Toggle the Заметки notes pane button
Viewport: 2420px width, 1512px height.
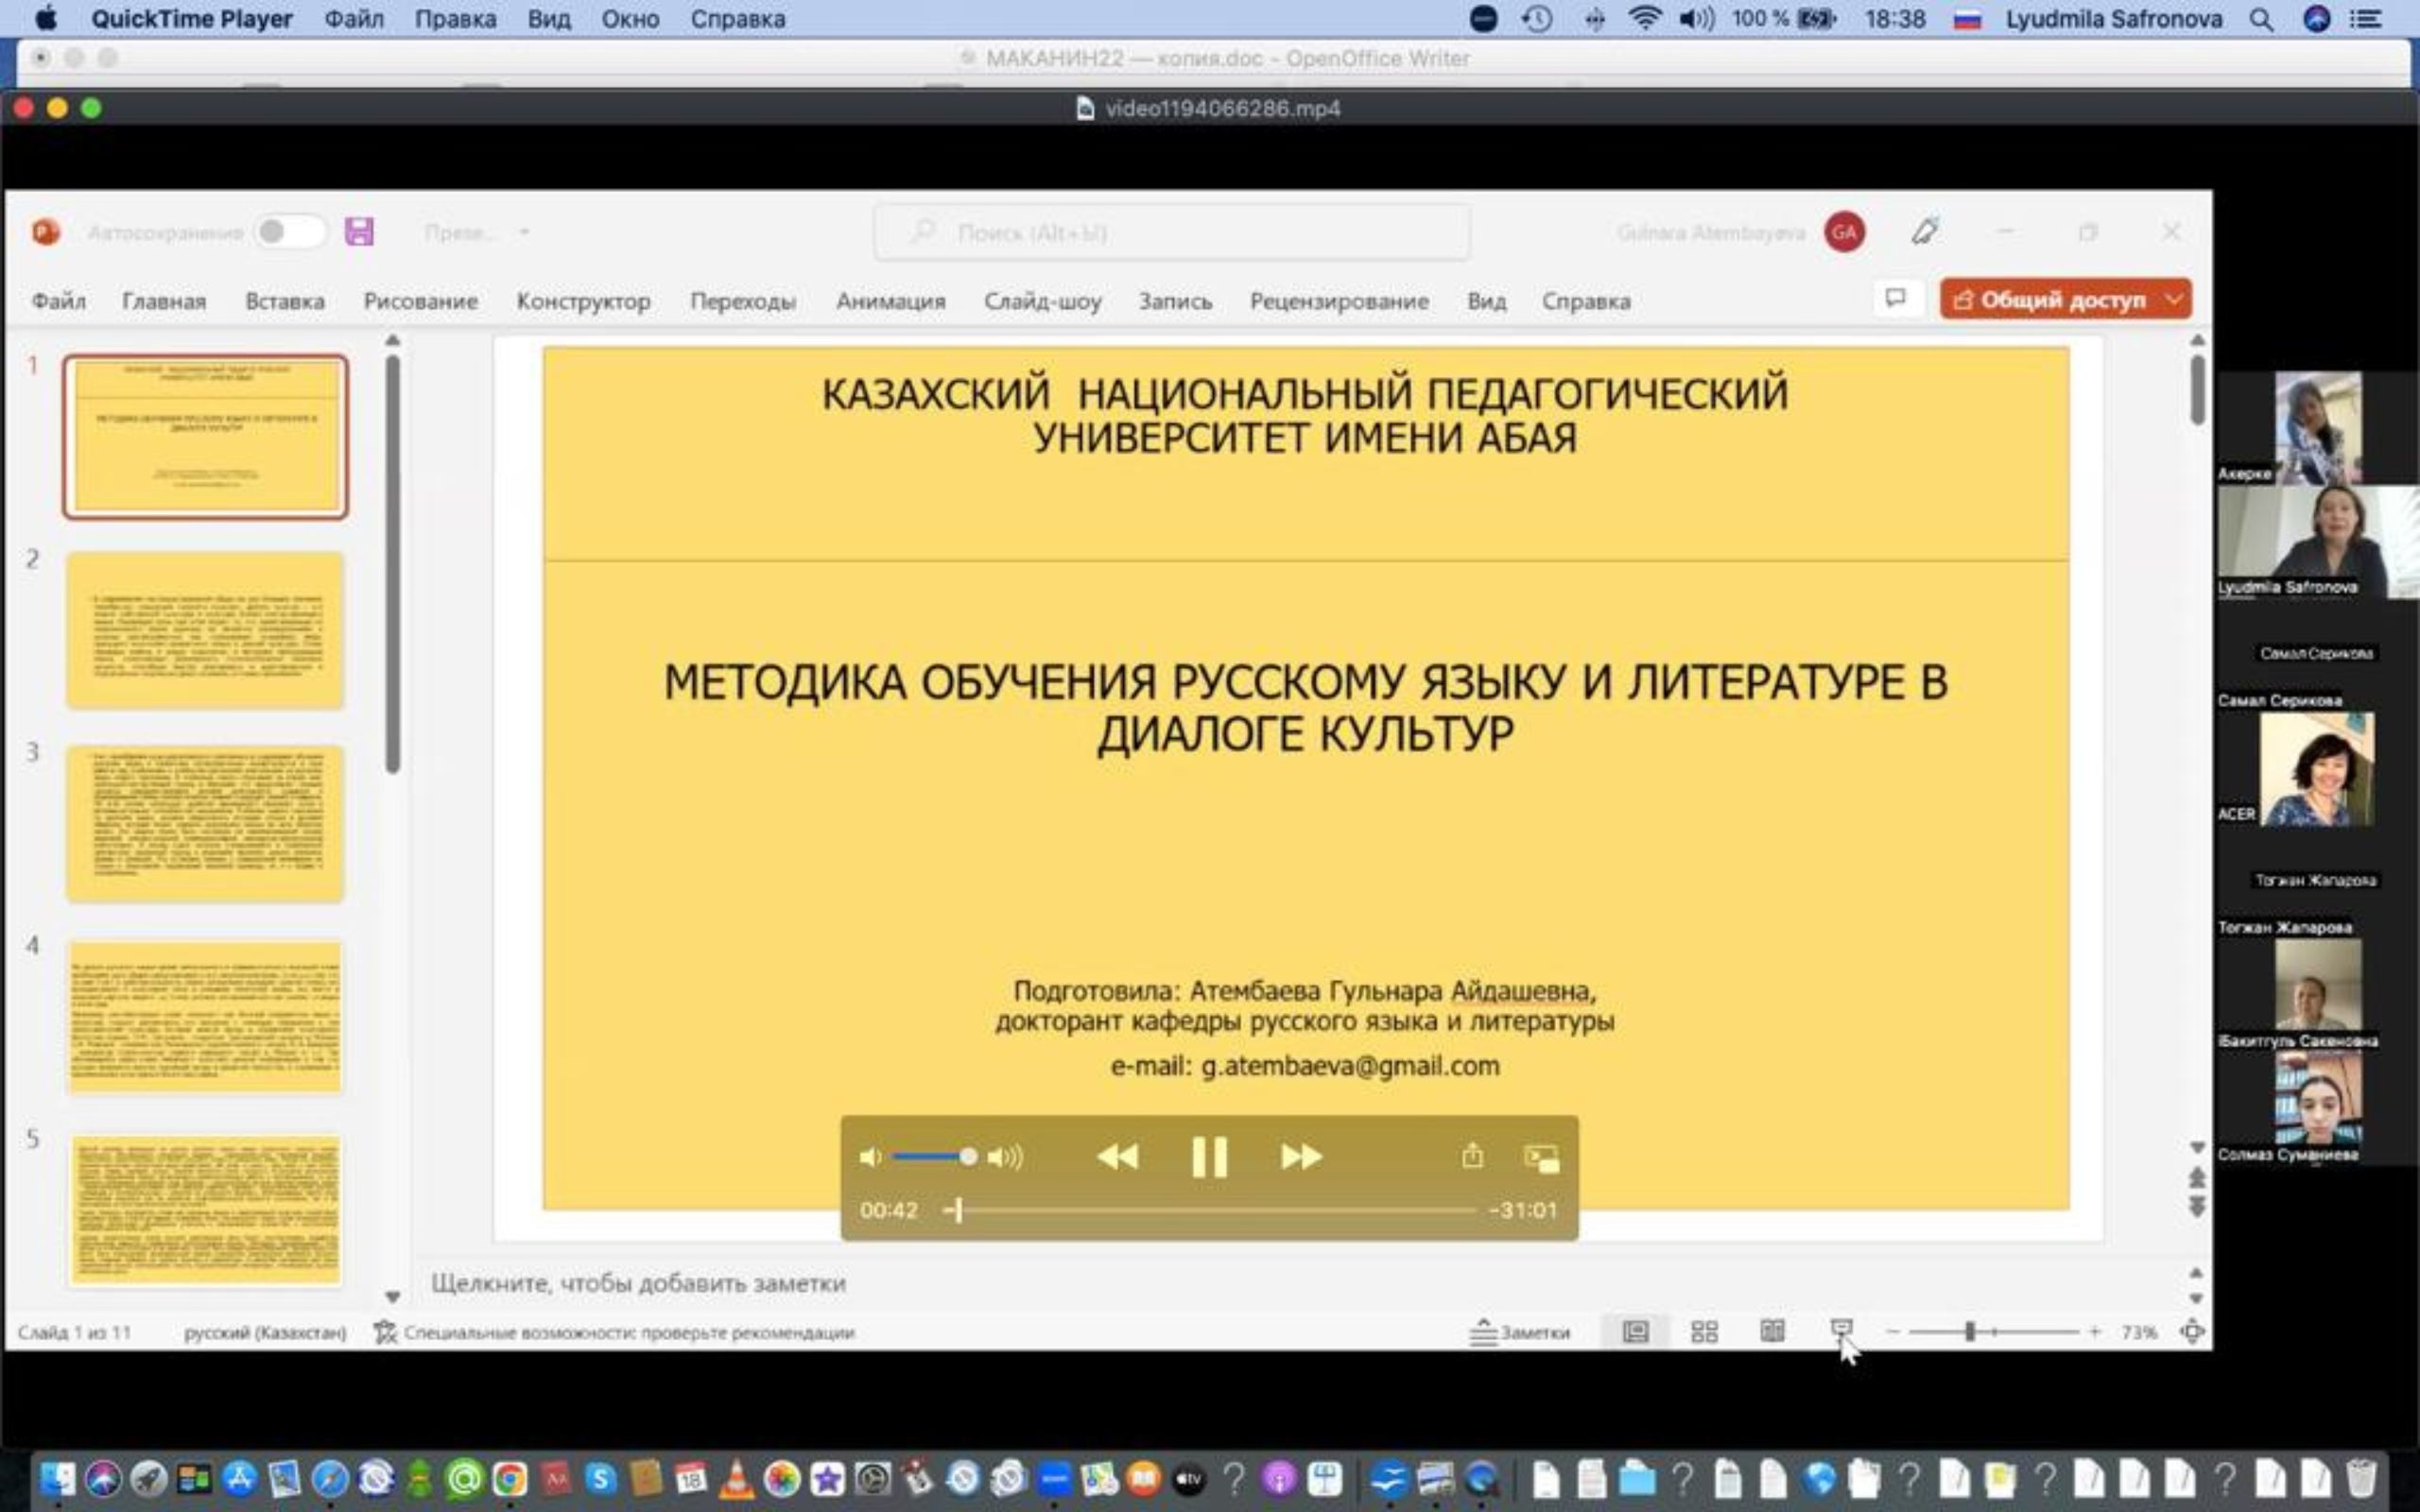(1520, 1331)
